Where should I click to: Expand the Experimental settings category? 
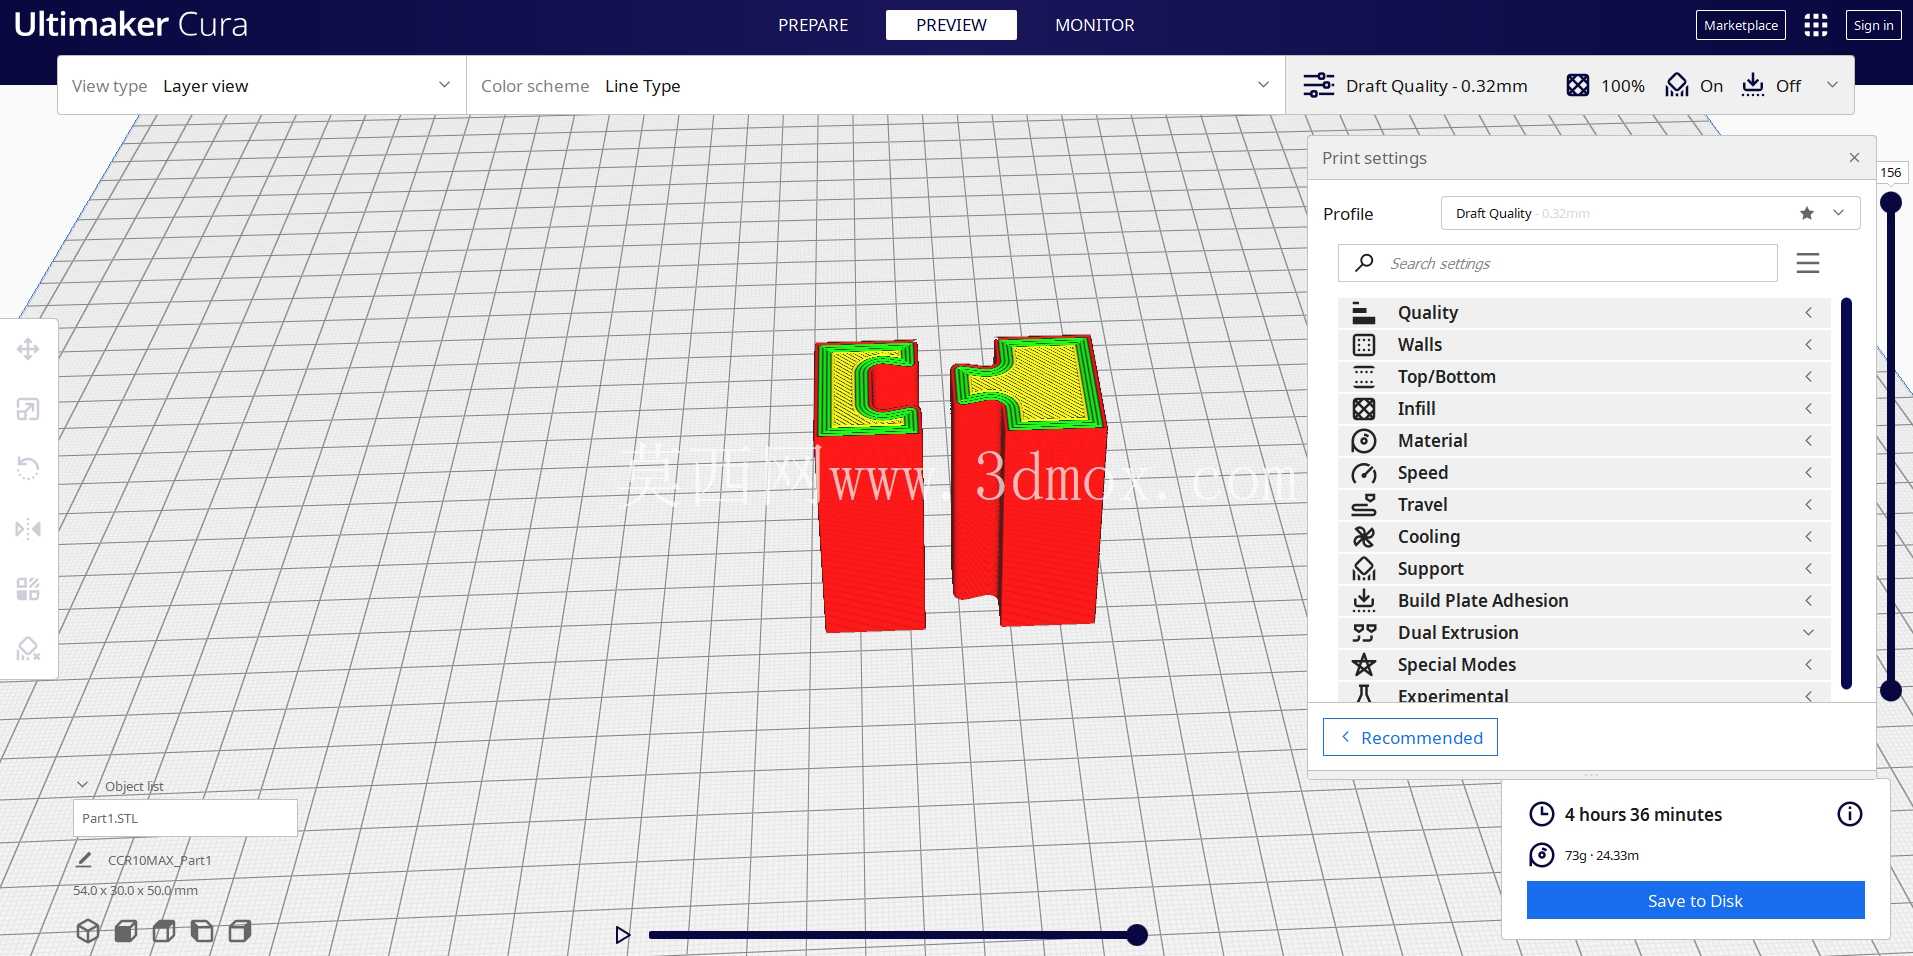click(x=1584, y=692)
